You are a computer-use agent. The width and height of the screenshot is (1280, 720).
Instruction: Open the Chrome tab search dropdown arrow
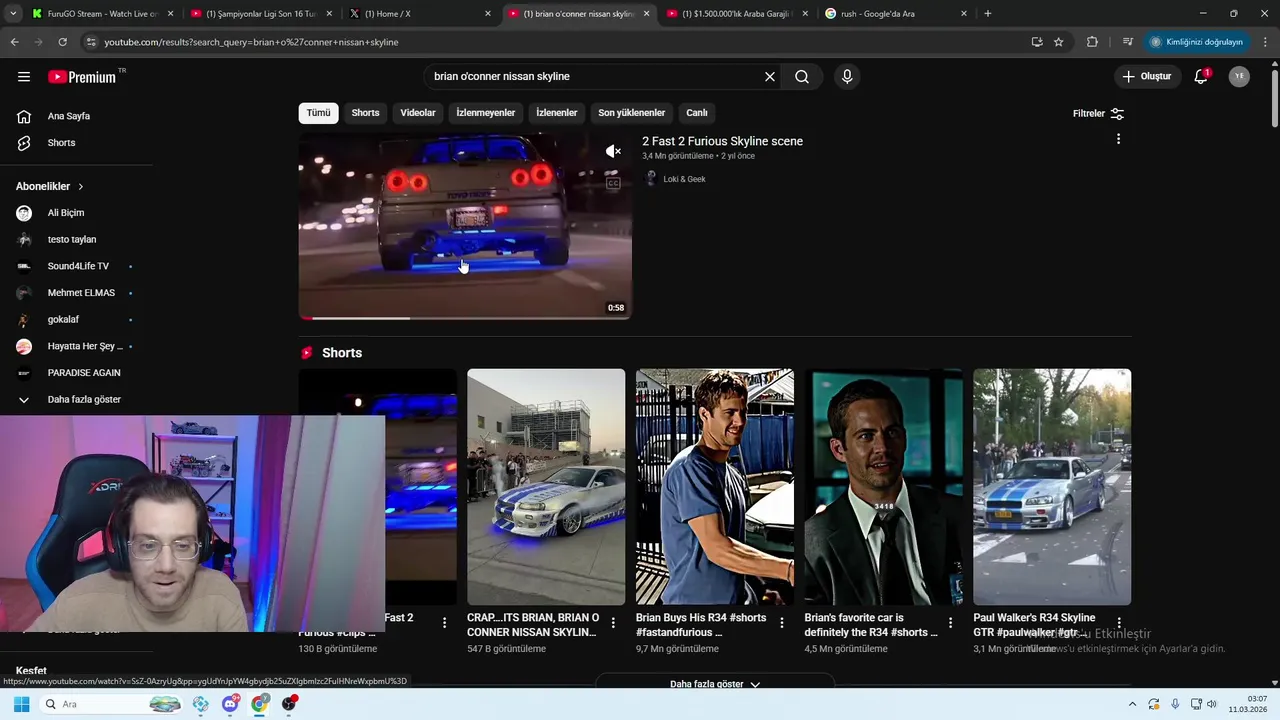pos(13,14)
